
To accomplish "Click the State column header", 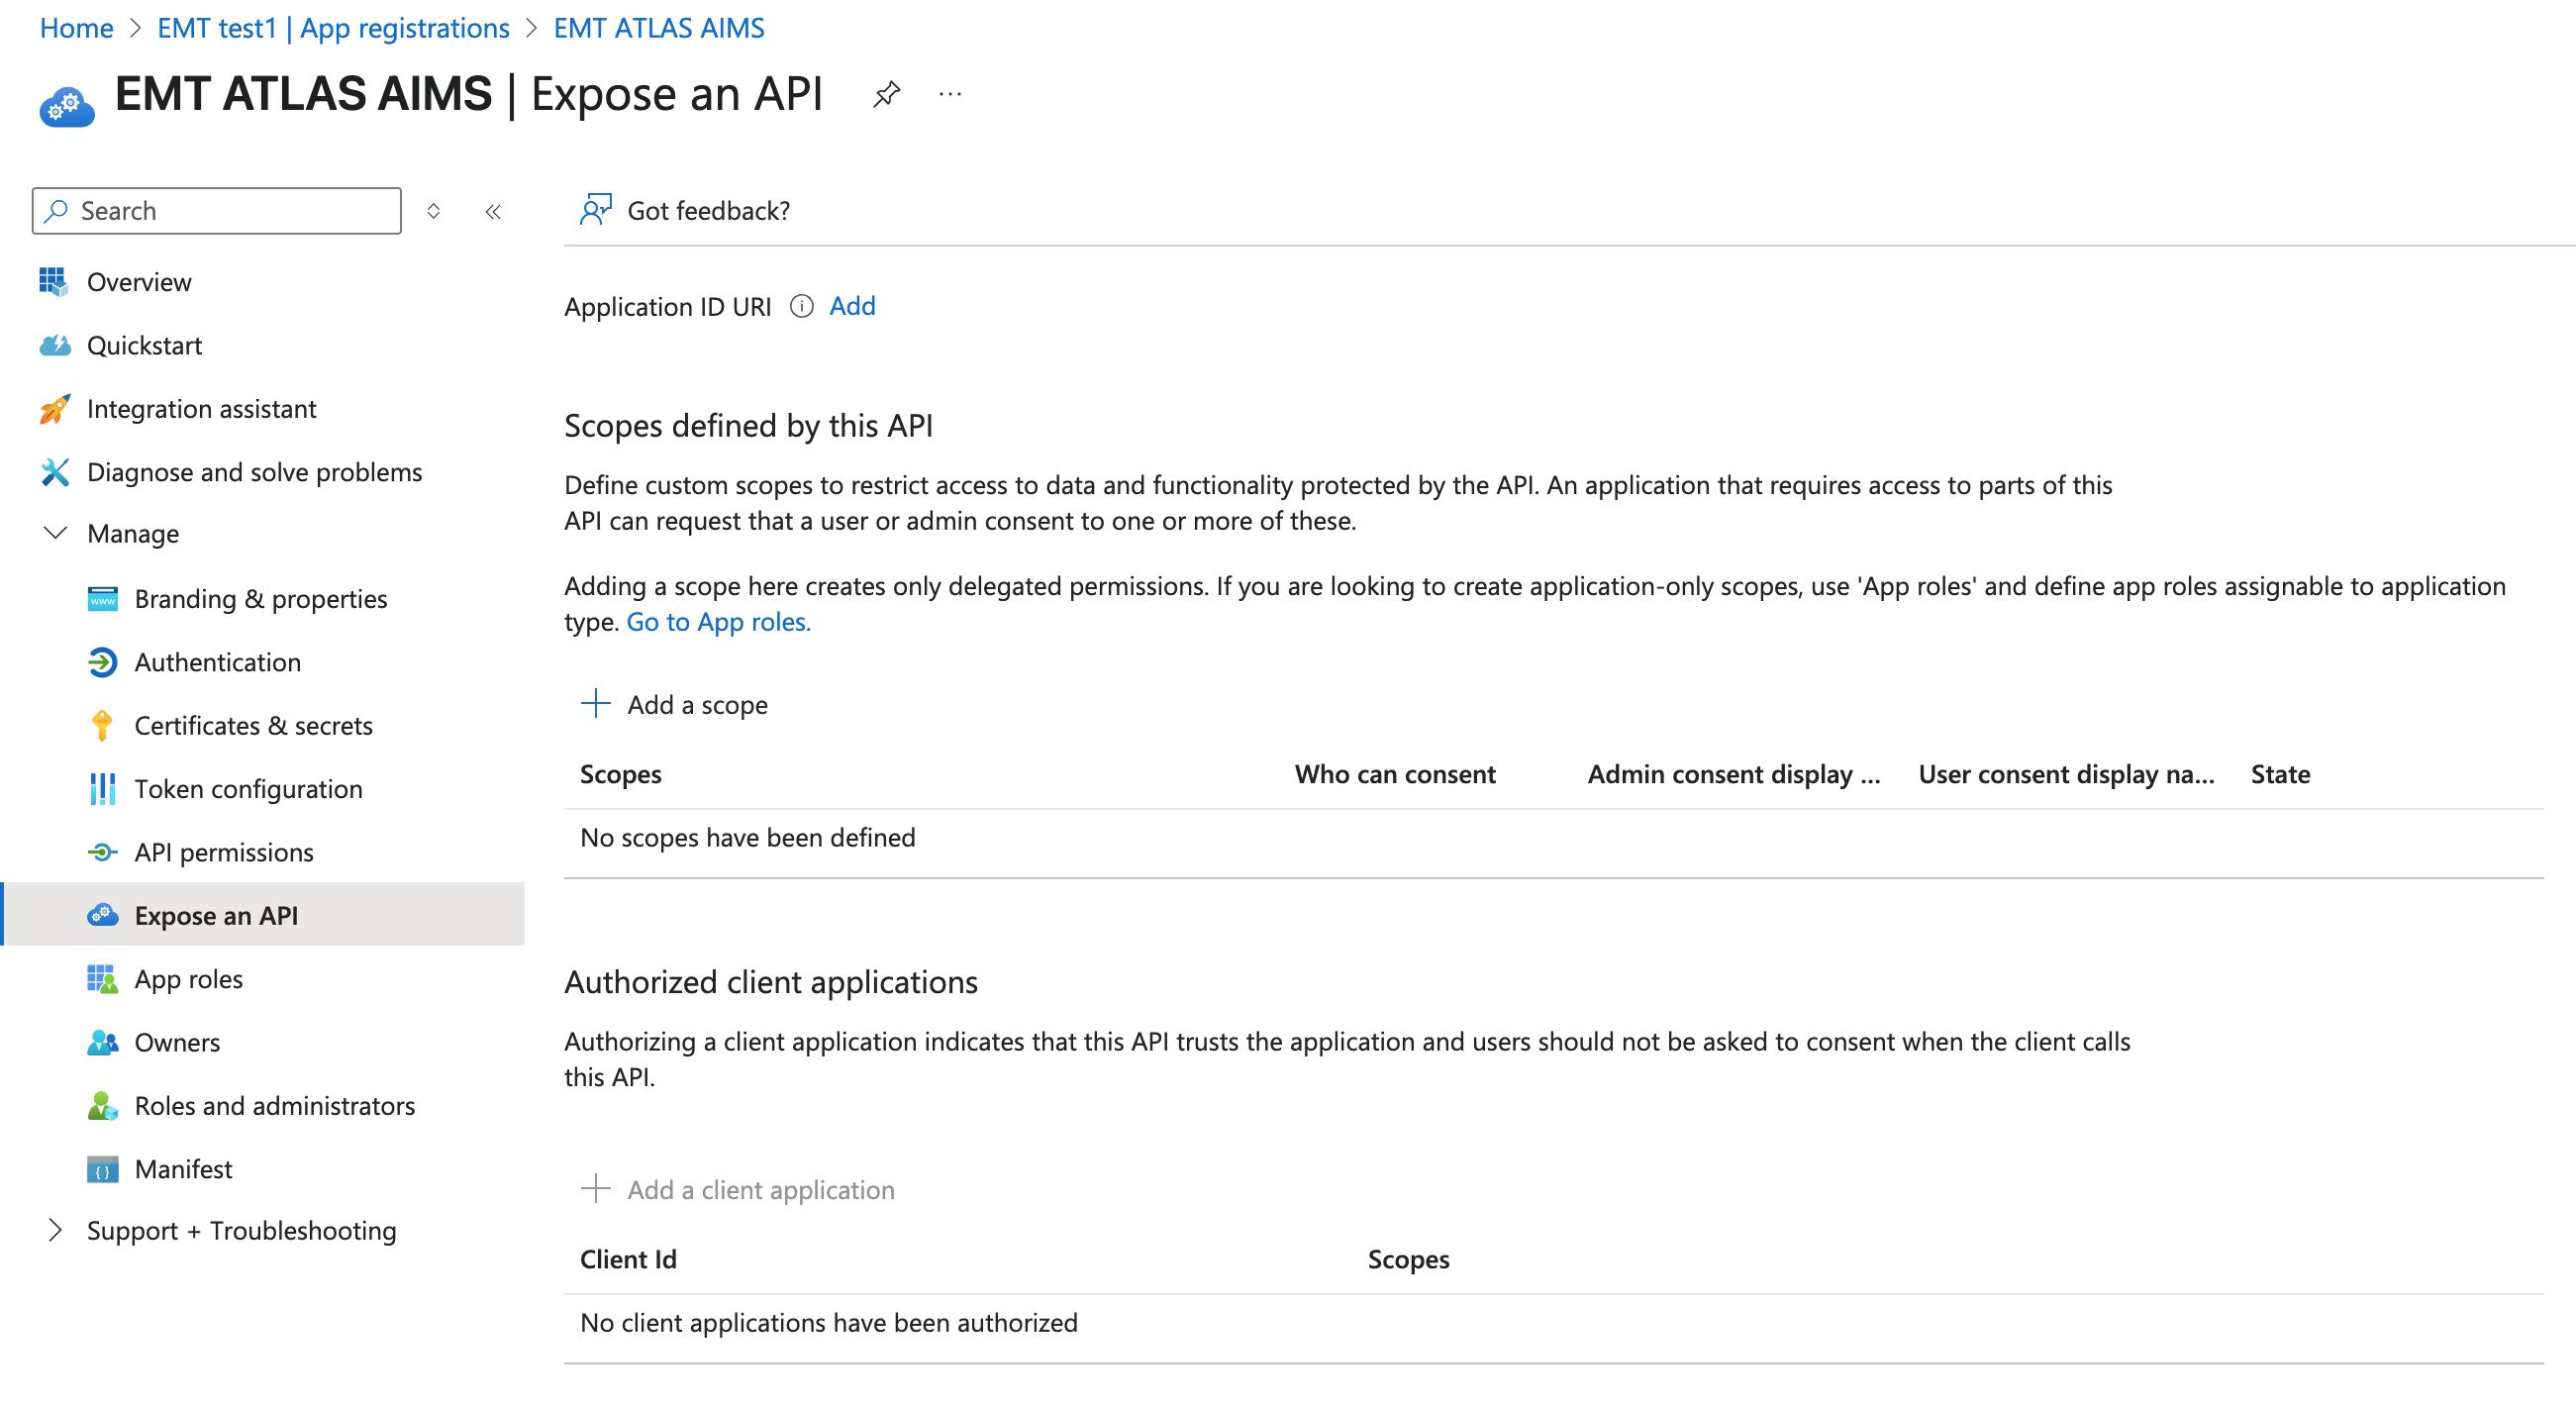I will [x=2280, y=774].
